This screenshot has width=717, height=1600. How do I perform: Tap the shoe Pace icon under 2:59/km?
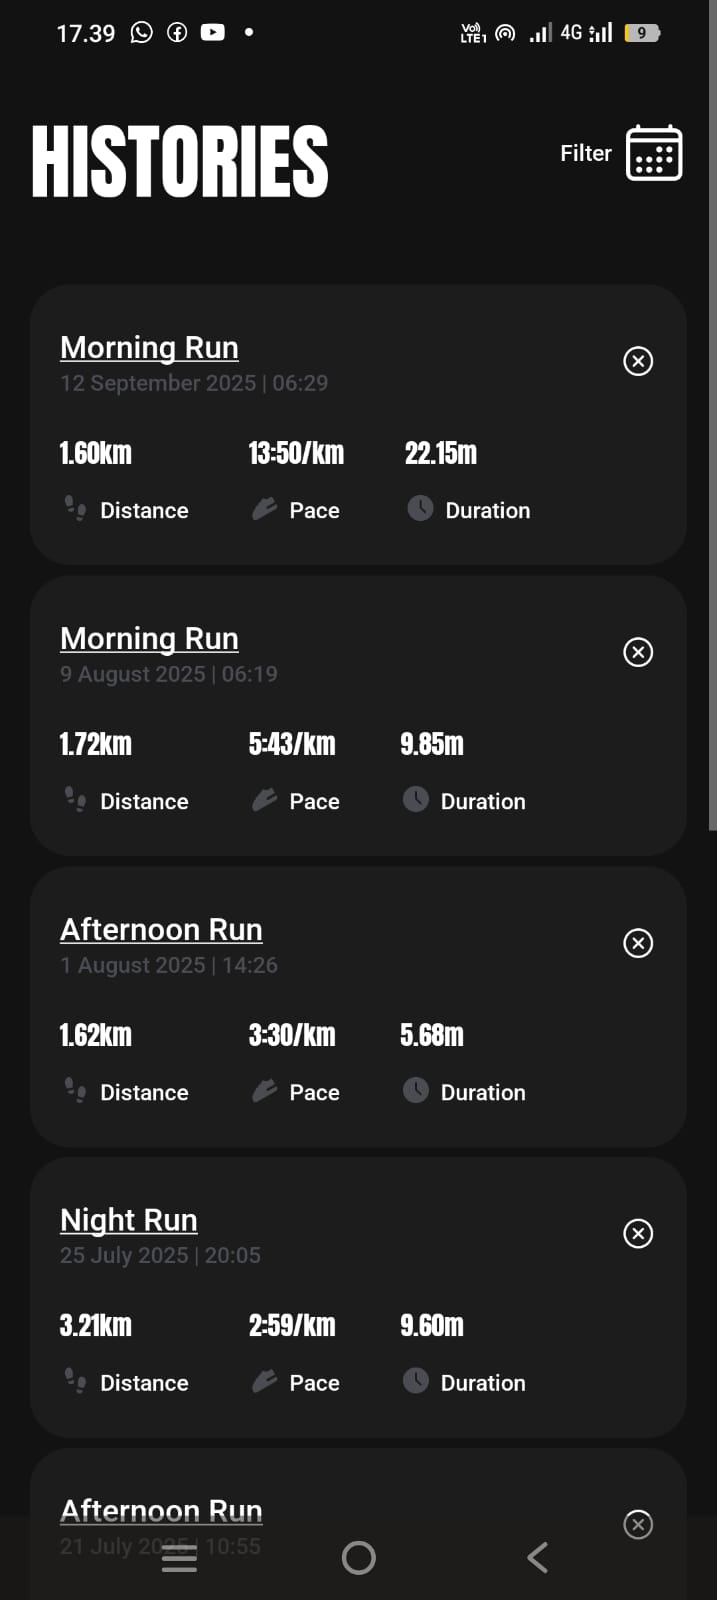[x=264, y=1382]
